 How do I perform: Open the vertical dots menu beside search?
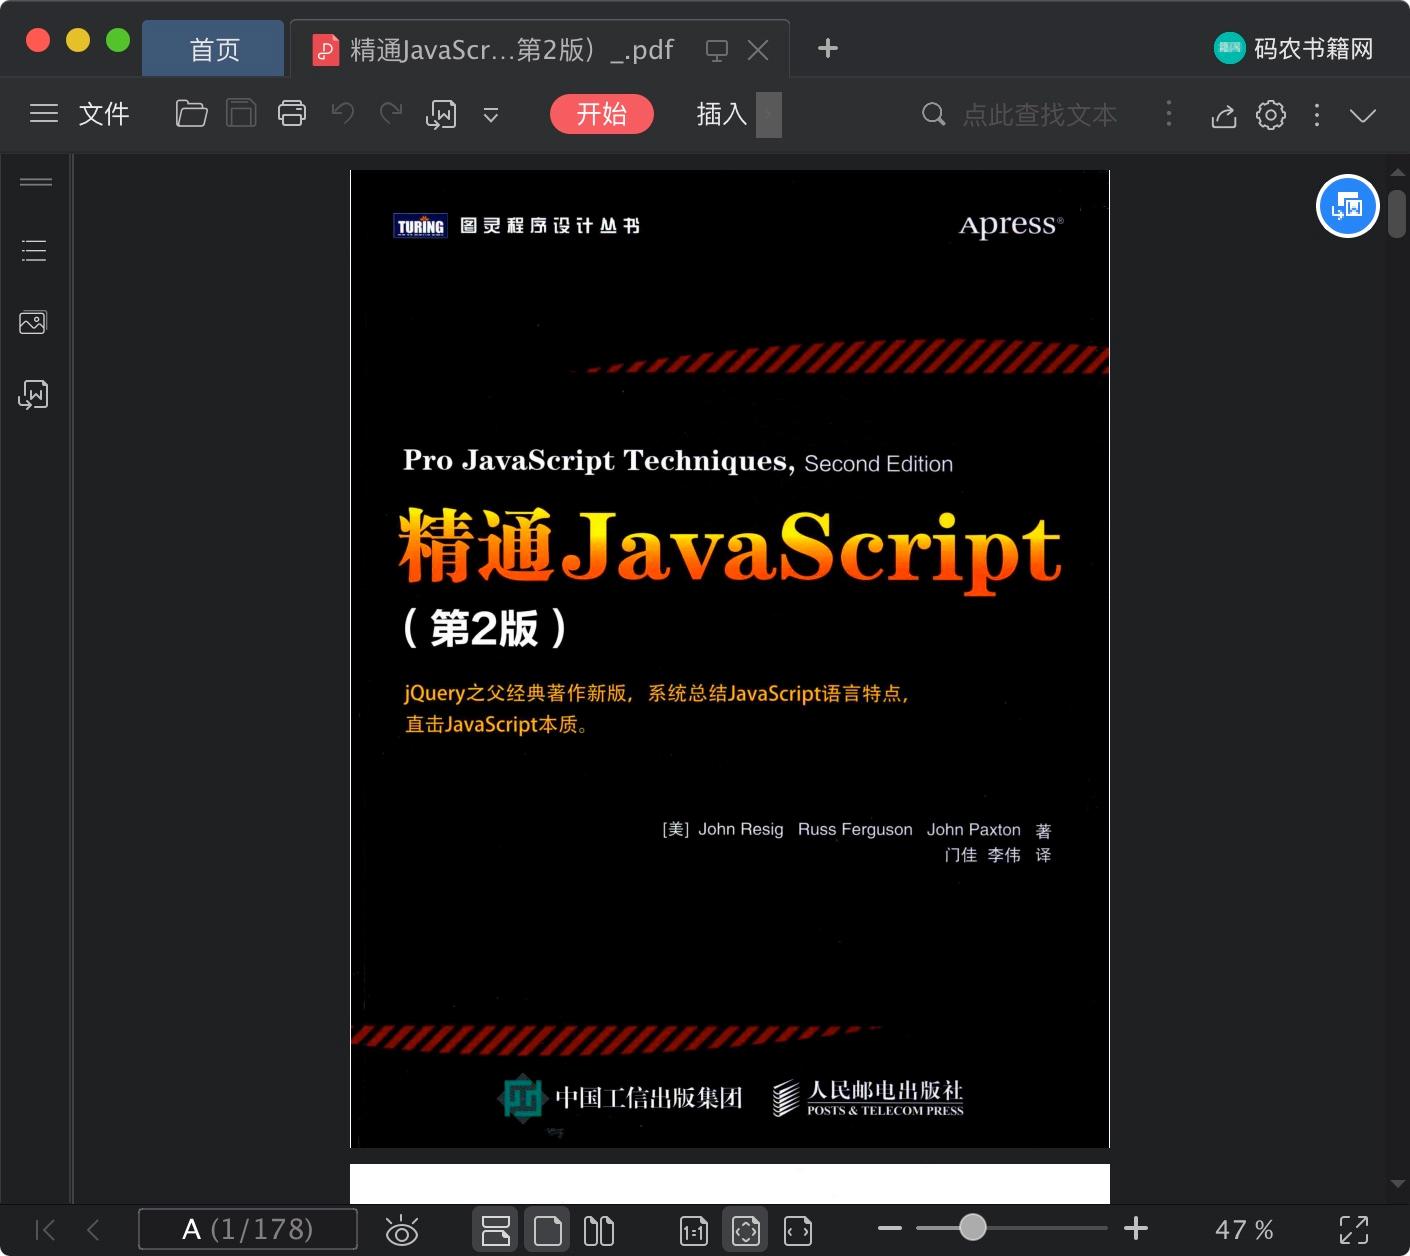point(1168,114)
